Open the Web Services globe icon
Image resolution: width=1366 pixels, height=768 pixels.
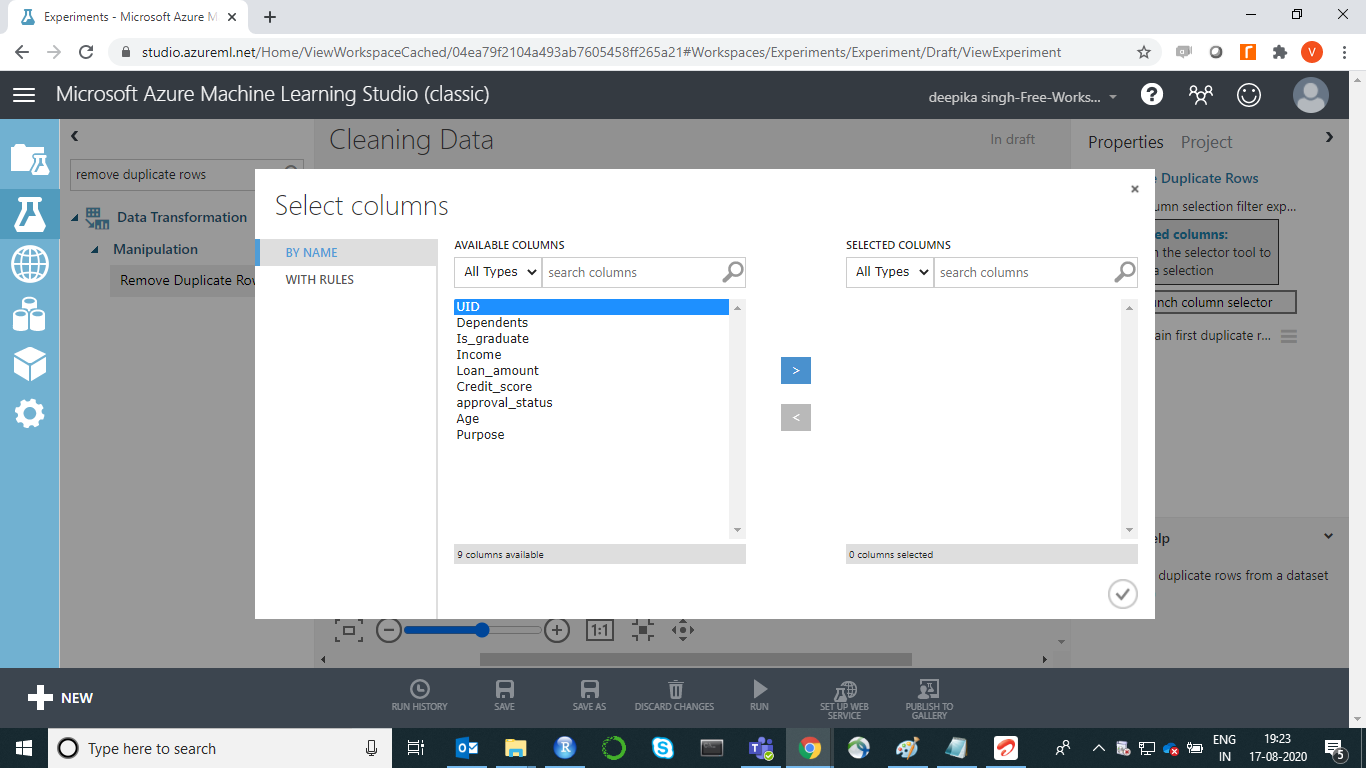(29, 265)
